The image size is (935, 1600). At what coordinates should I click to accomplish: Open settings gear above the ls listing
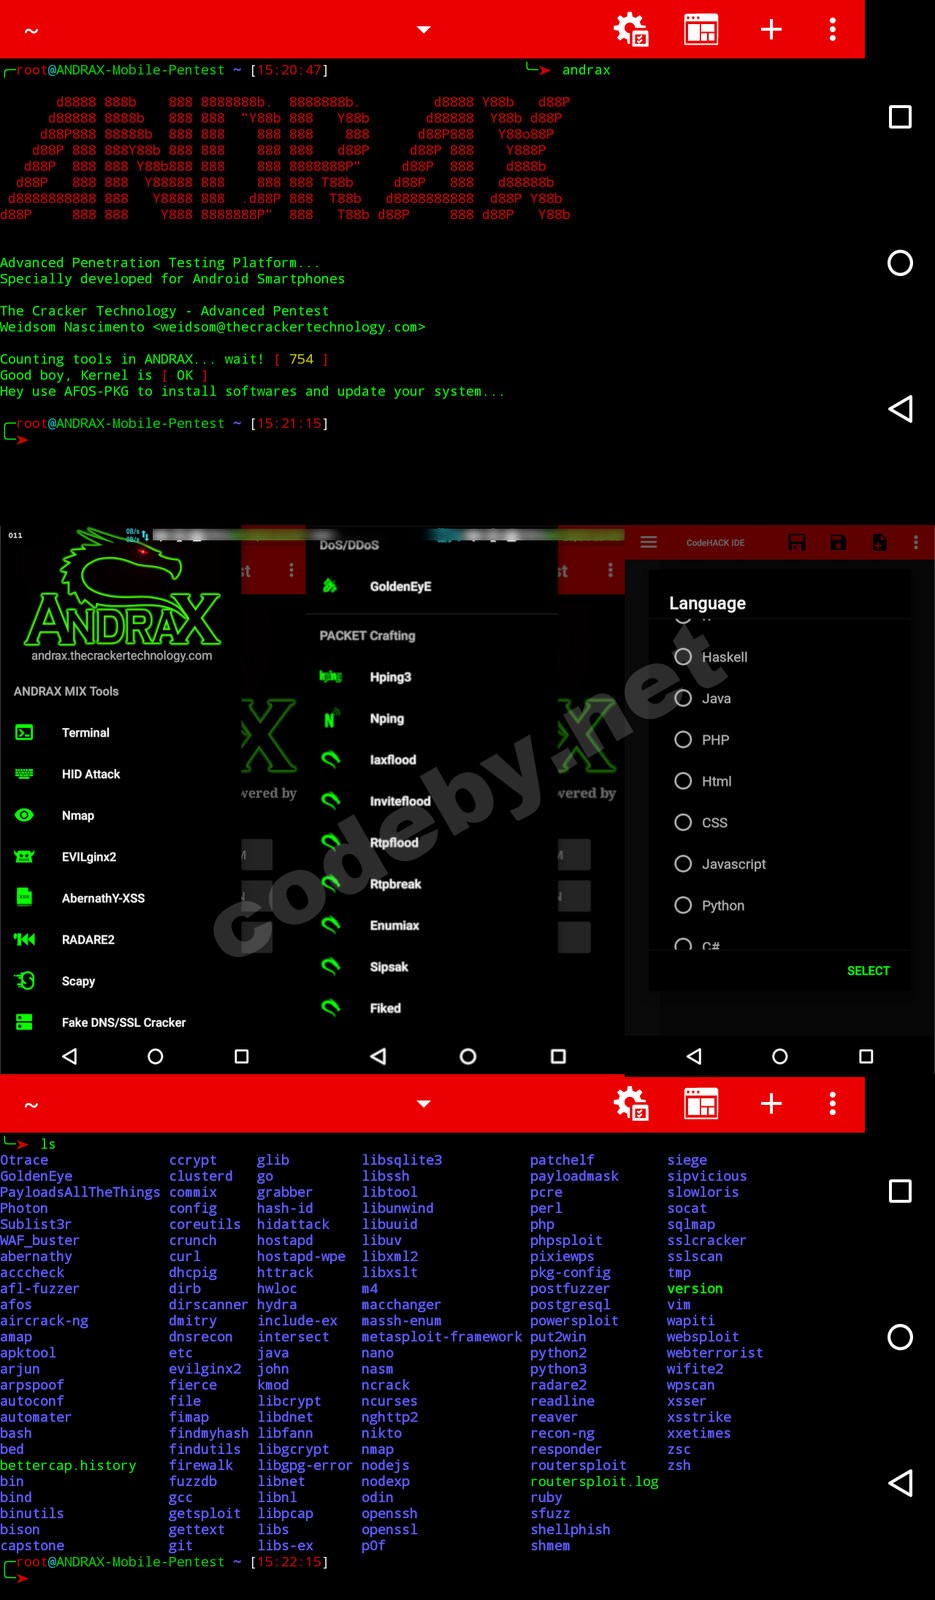point(631,1104)
